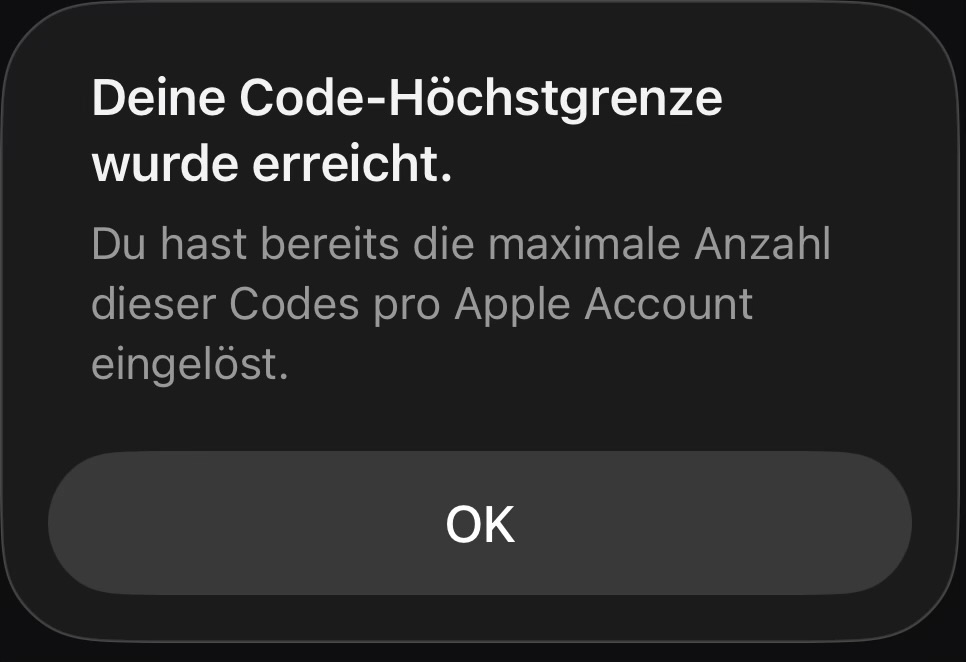Viewport: 966px width, 662px height.
Task: Click the word 'Code-Höchstgrenze' in the title
Action: click(x=481, y=100)
